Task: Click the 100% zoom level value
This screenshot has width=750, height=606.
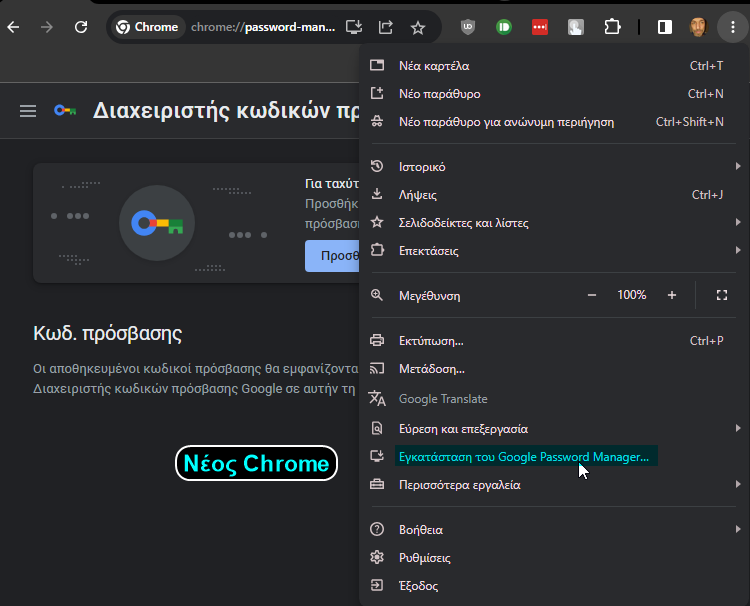Action: [x=631, y=295]
